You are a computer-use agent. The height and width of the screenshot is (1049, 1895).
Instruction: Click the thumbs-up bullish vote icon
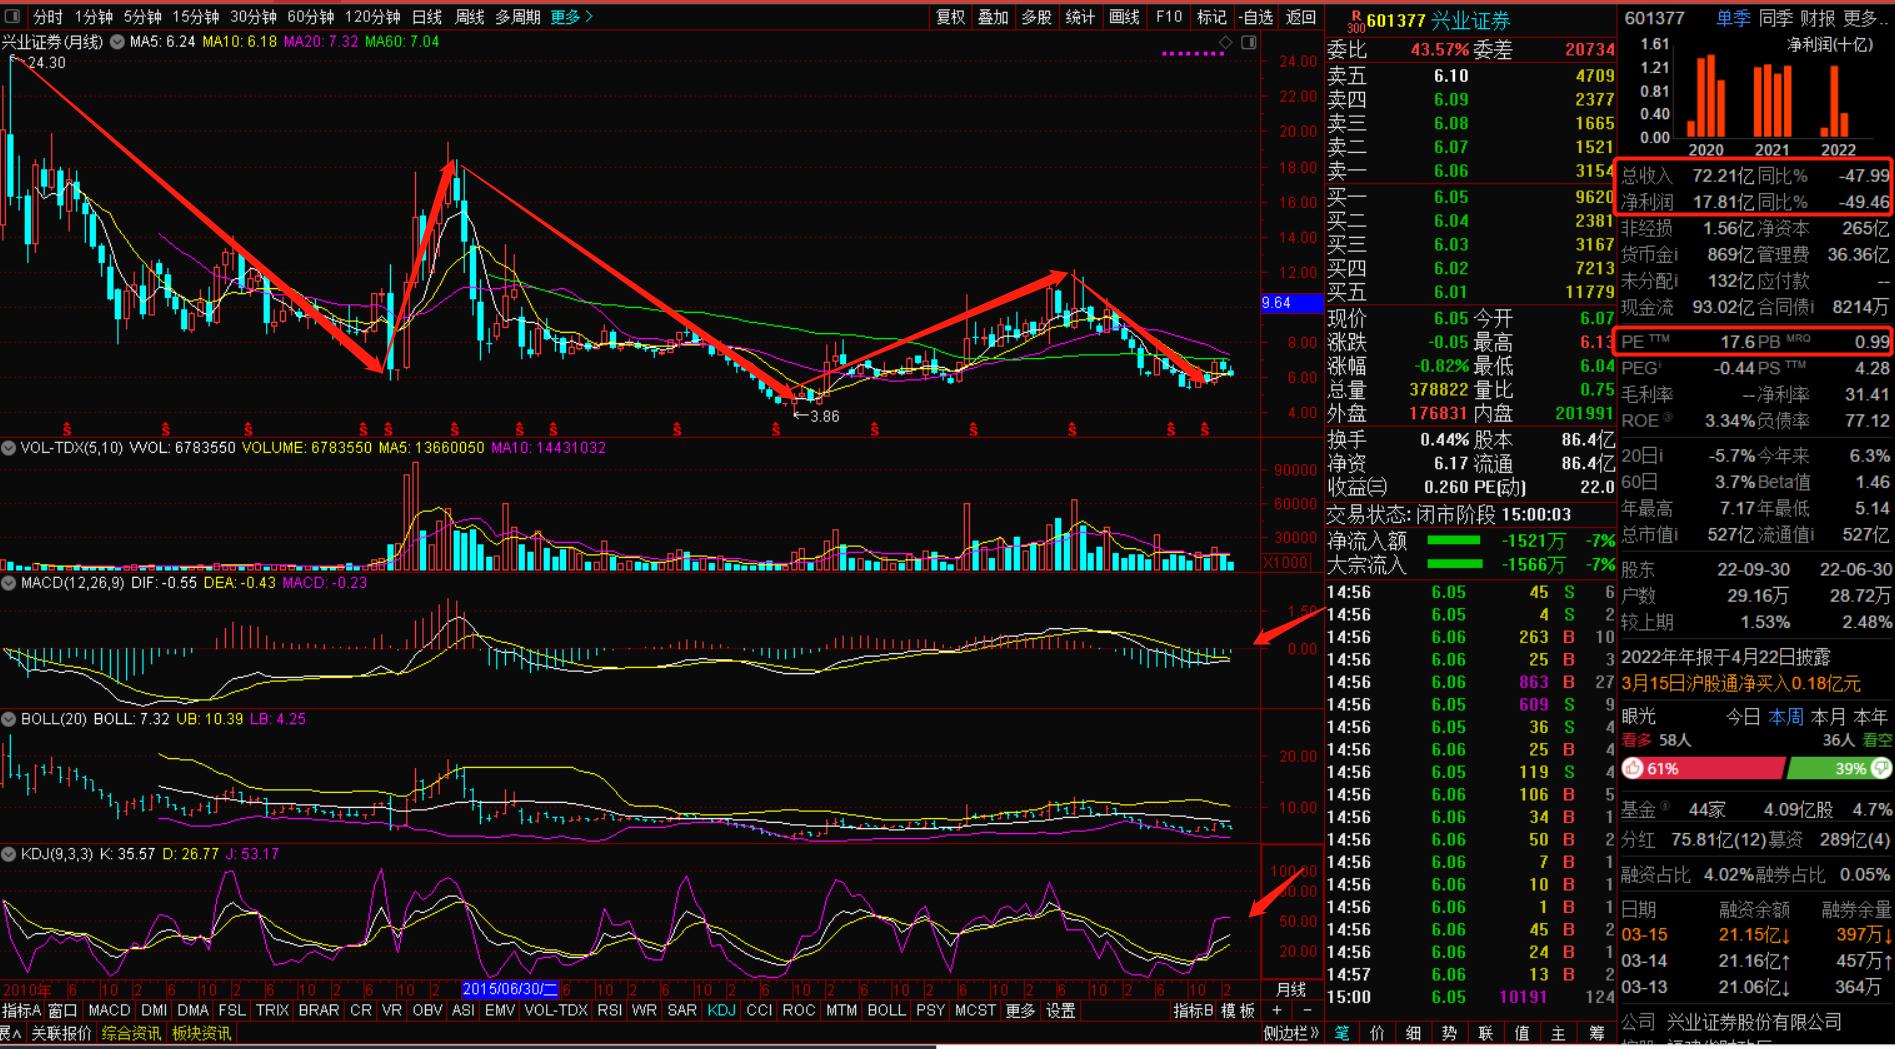pyautogui.click(x=1633, y=768)
